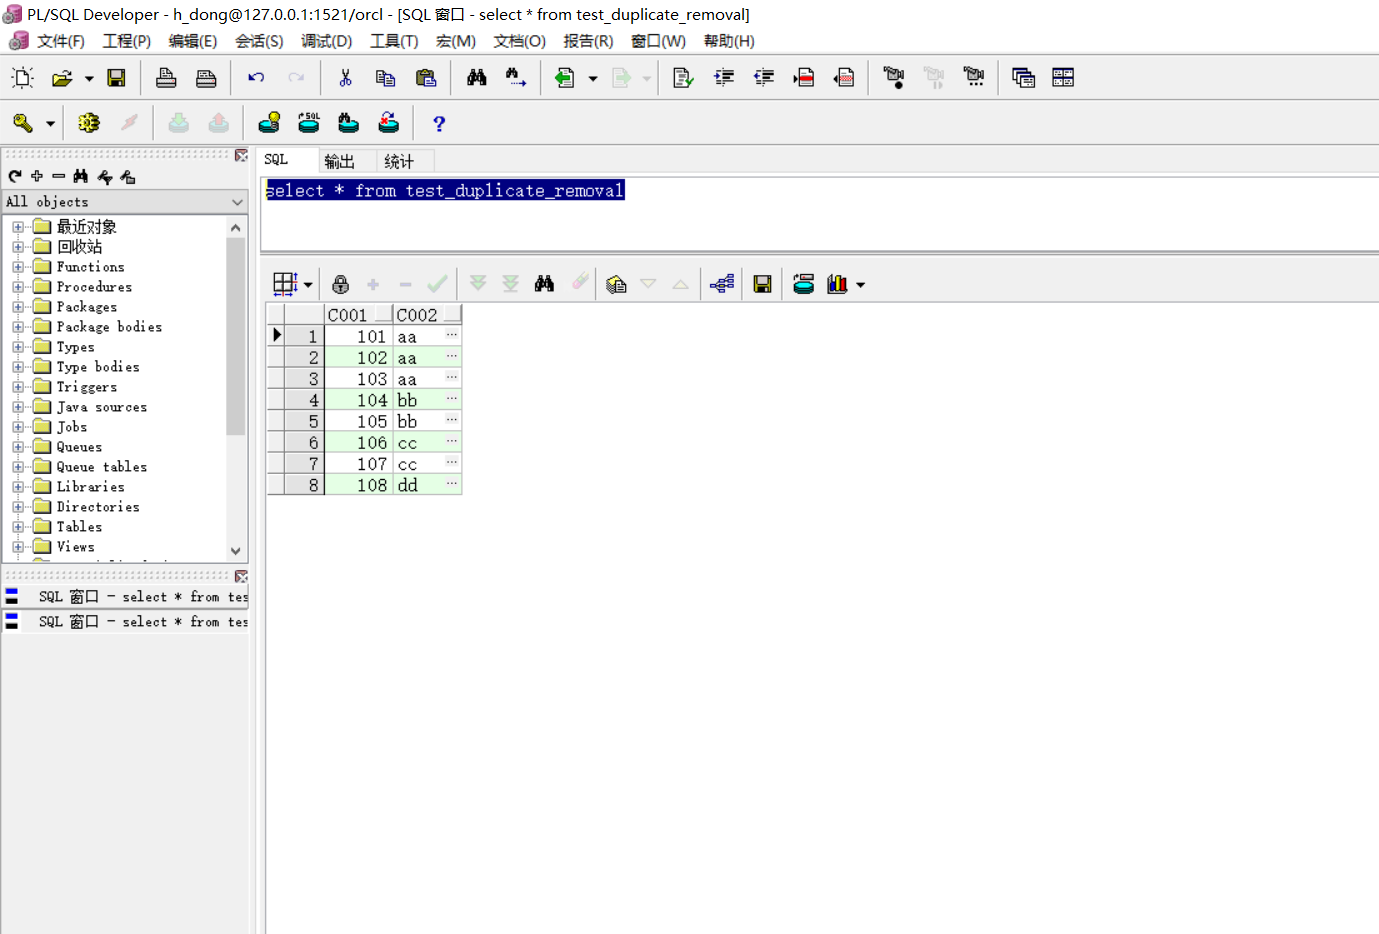
Task: Expand the Tables tree node
Action: (x=18, y=527)
